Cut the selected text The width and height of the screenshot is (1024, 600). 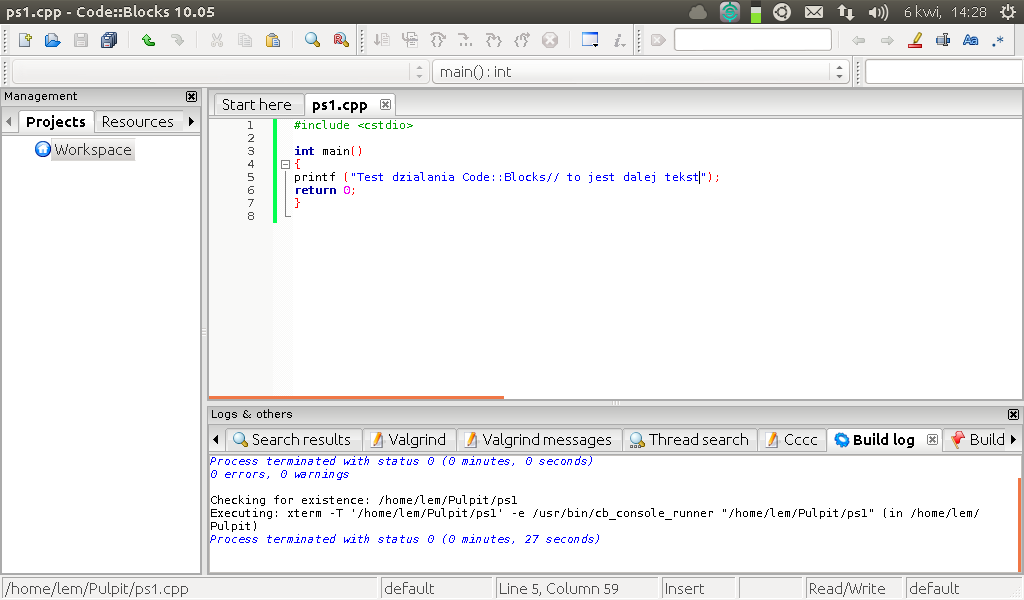click(216, 39)
